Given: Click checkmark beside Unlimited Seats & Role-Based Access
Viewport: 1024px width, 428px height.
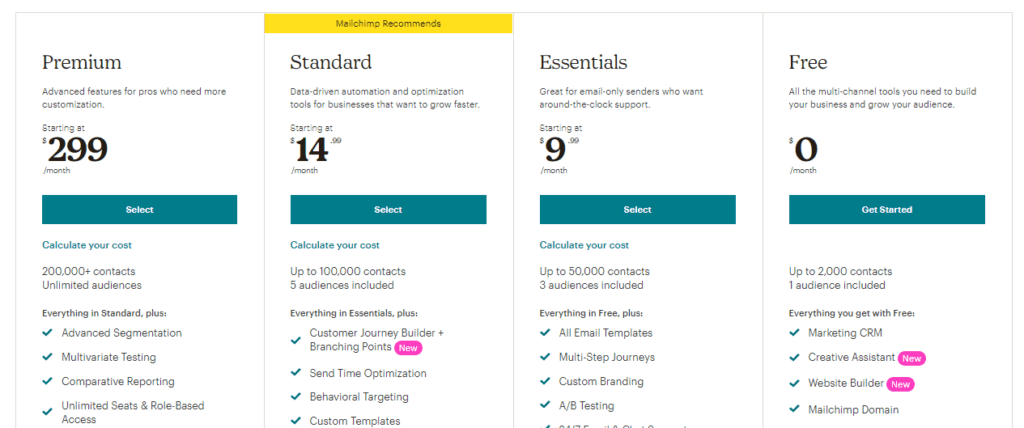Looking at the screenshot, I should tap(47, 412).
